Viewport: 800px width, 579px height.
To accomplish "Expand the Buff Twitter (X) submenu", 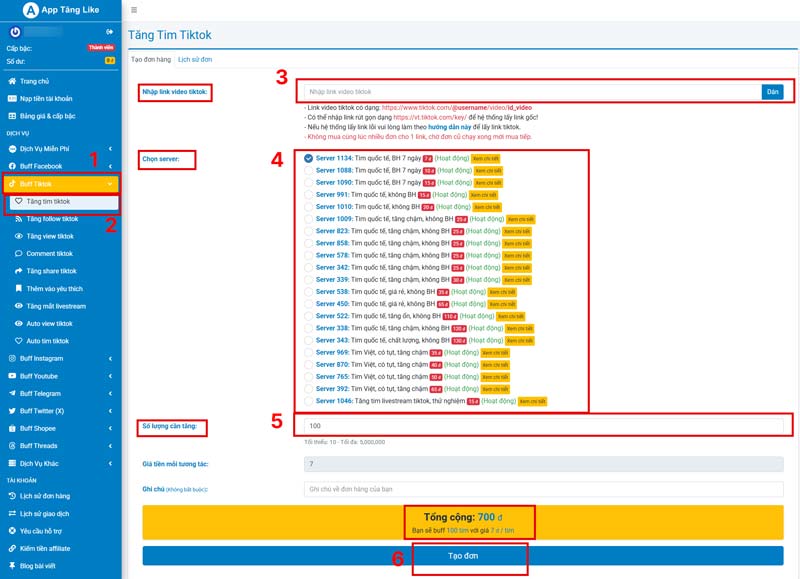I will tap(110, 411).
